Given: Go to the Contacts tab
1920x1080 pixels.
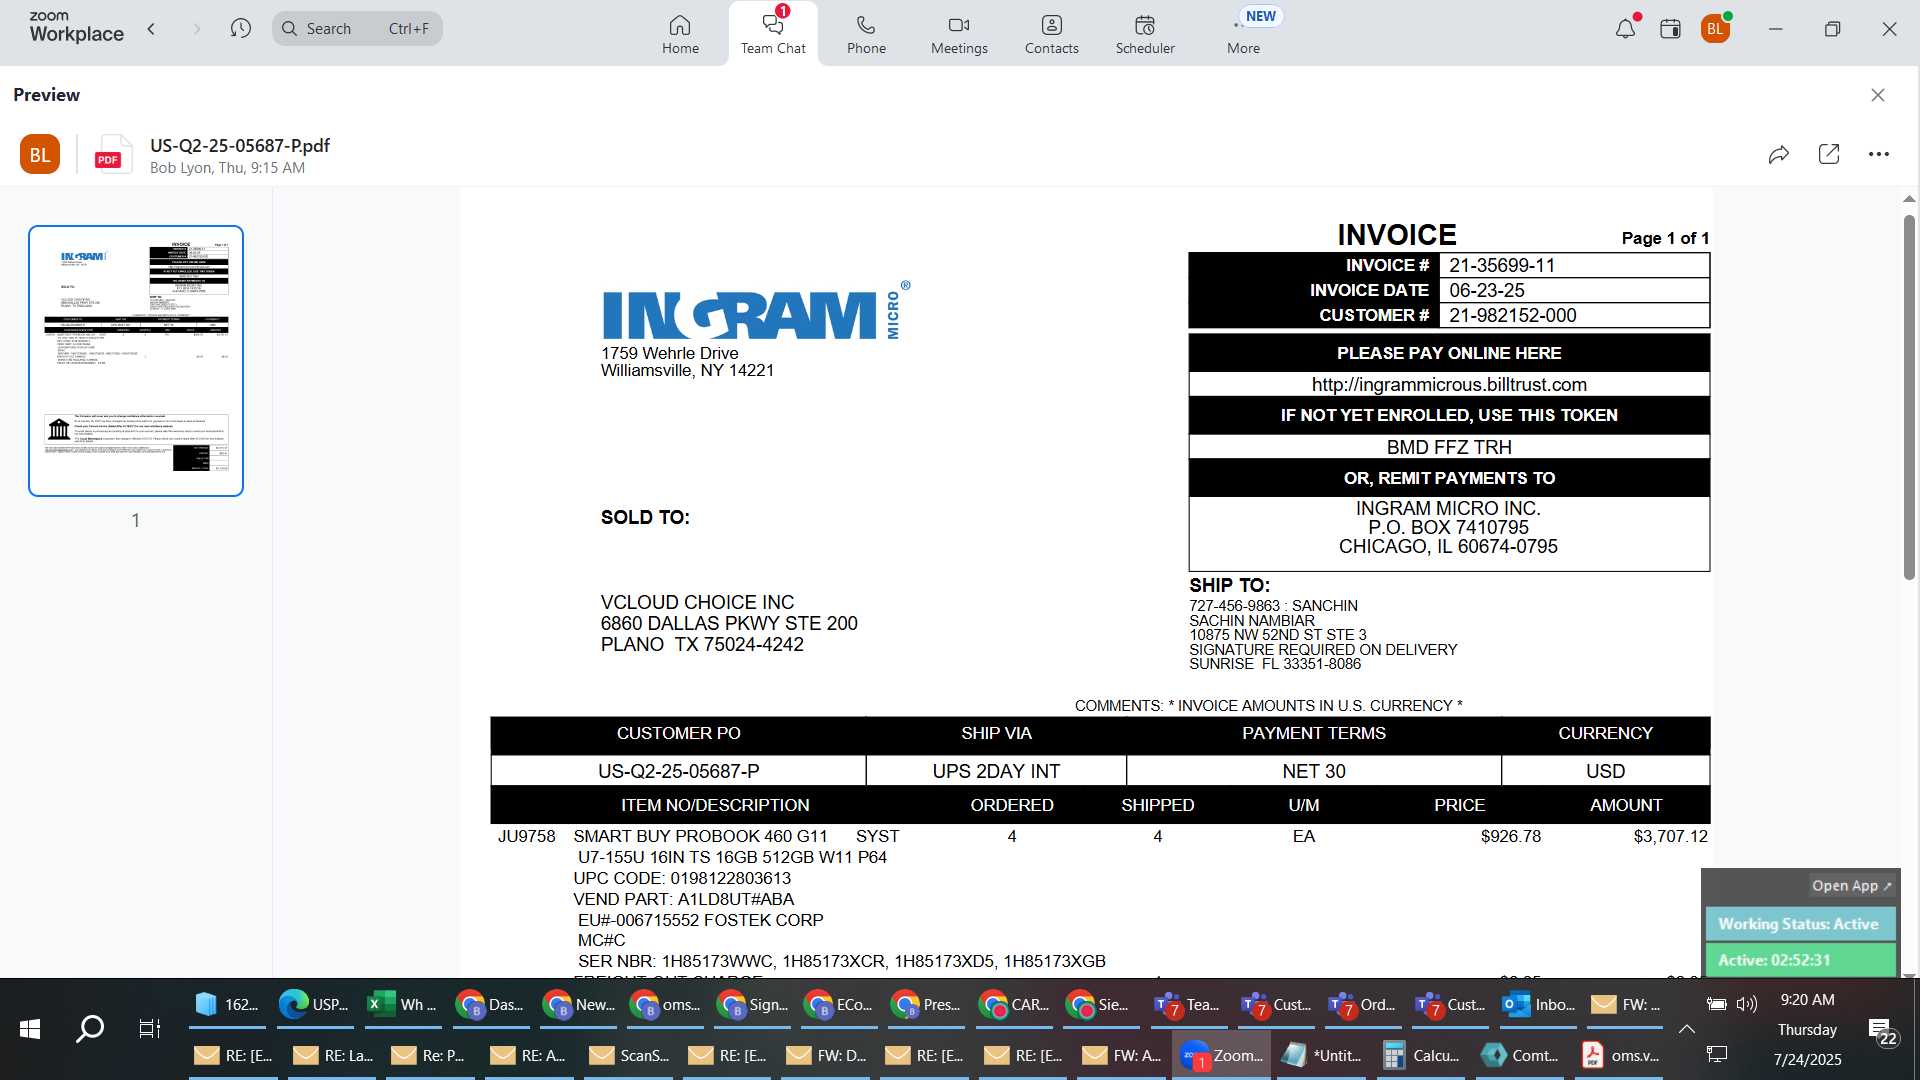Looking at the screenshot, I should [1051, 34].
